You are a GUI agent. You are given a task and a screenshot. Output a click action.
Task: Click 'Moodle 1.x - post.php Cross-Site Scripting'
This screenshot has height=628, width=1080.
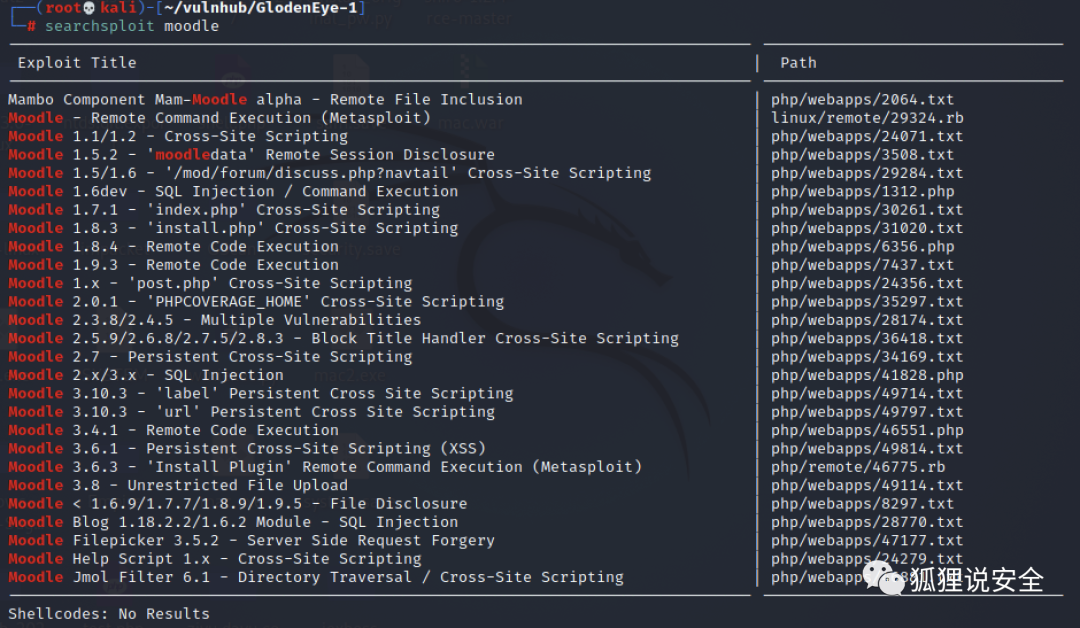pyautogui.click(x=210, y=283)
